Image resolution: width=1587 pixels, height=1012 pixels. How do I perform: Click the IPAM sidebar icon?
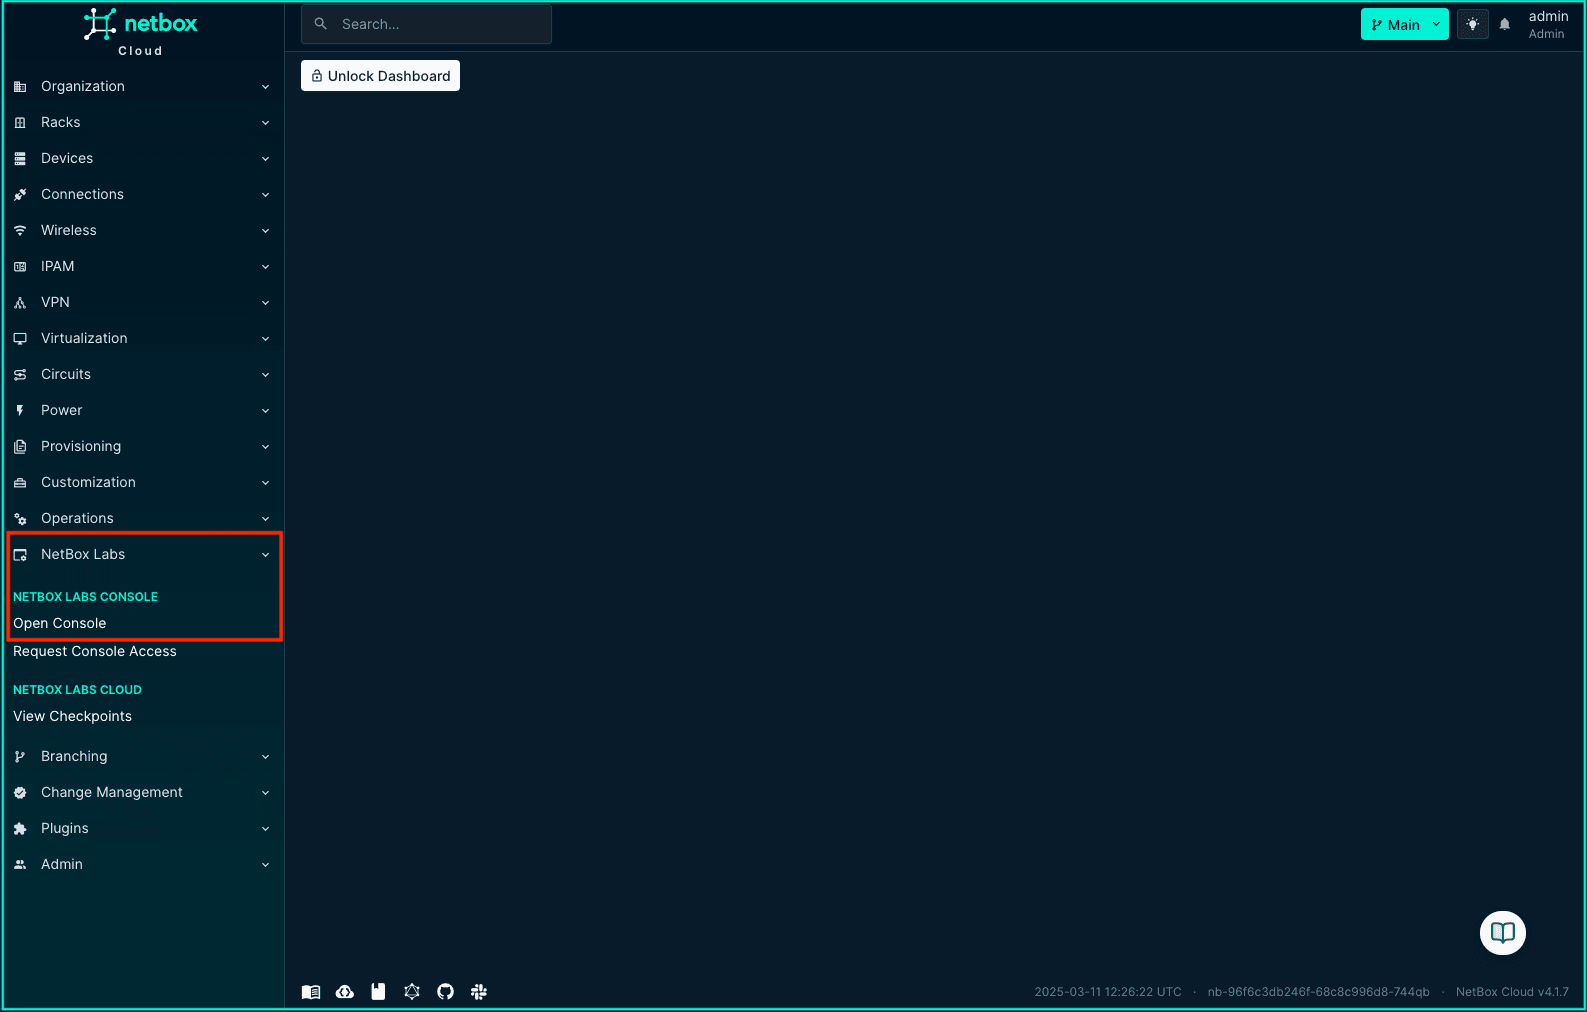(20, 267)
